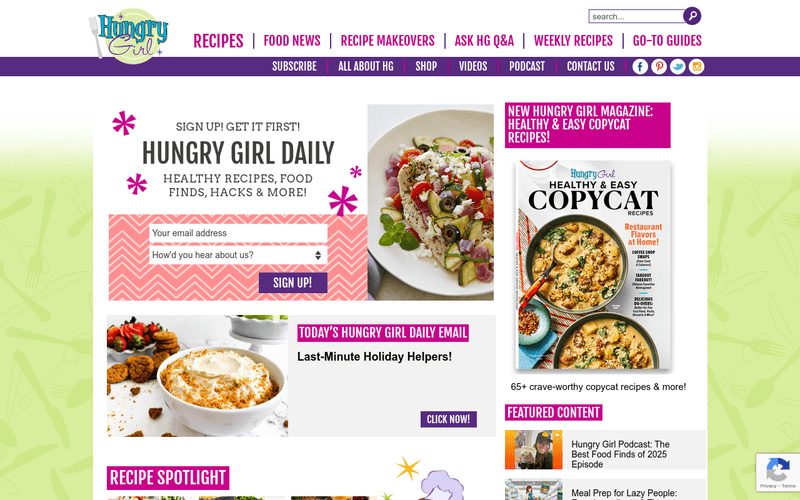Open the Last-Minute Holiday Helpers headline
This screenshot has height=500, width=800.
[x=374, y=357]
